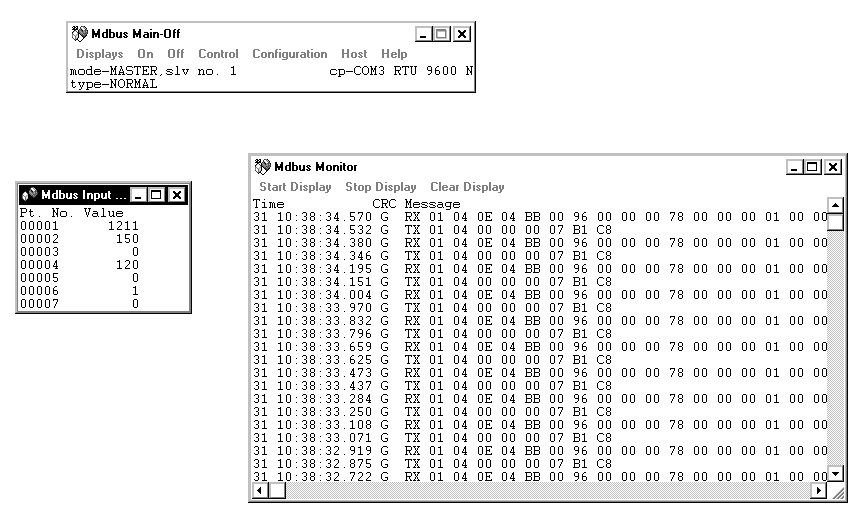This screenshot has width=865, height=519.
Task: Click the Monitor horizontal scrollbar left arrow
Action: point(260,490)
